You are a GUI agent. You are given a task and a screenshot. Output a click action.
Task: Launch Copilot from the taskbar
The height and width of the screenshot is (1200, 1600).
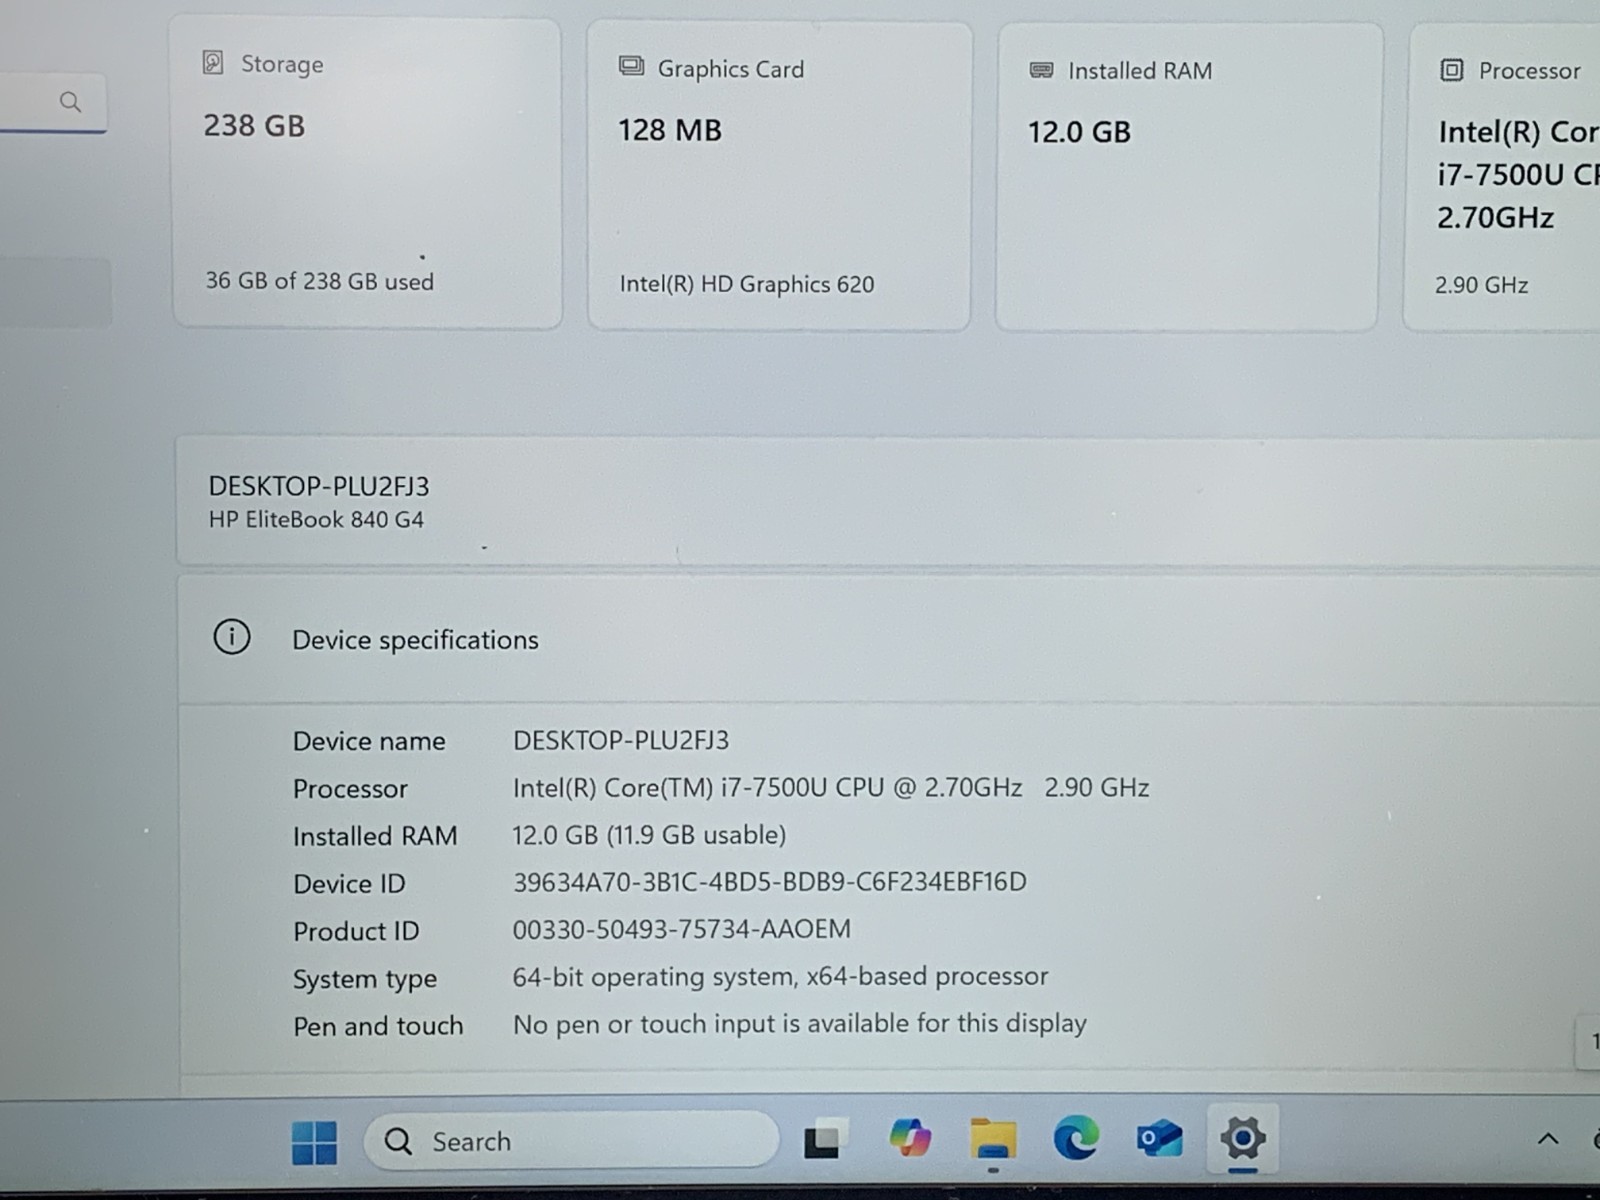tap(910, 1138)
